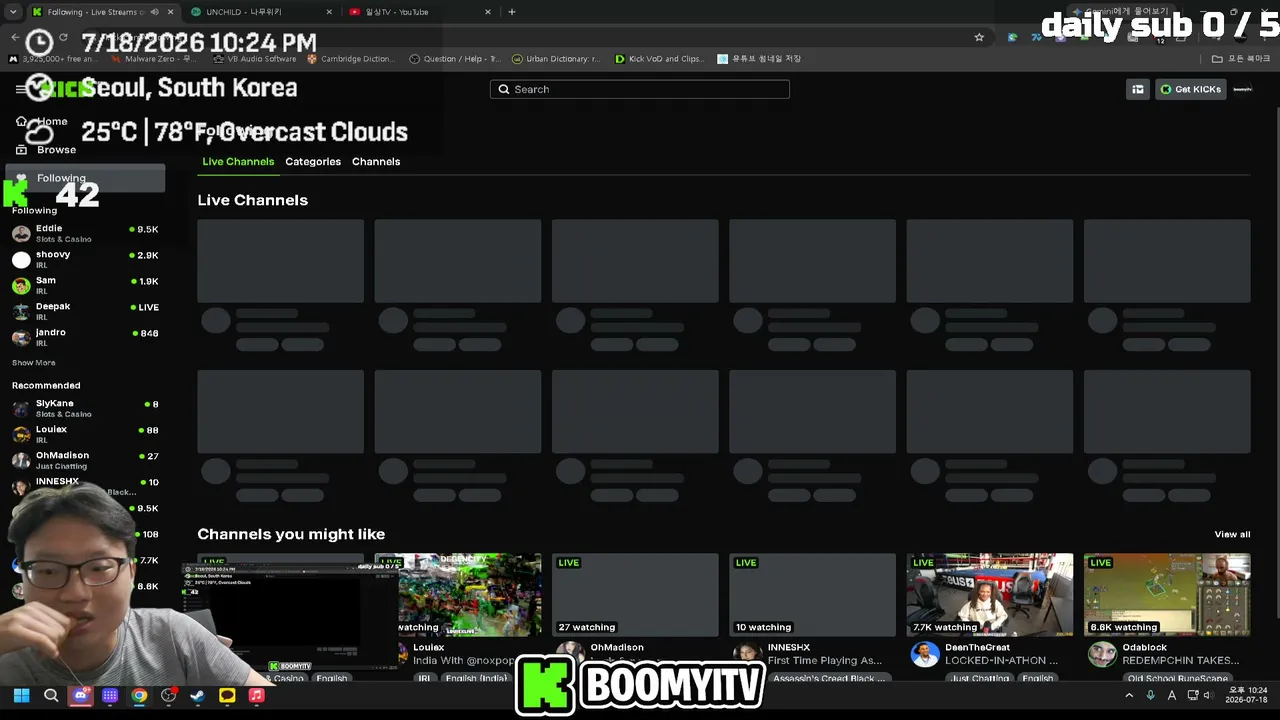Open OhMadison's 27 watching stream thumbnail
This screenshot has height=720, width=1280.
(635, 595)
